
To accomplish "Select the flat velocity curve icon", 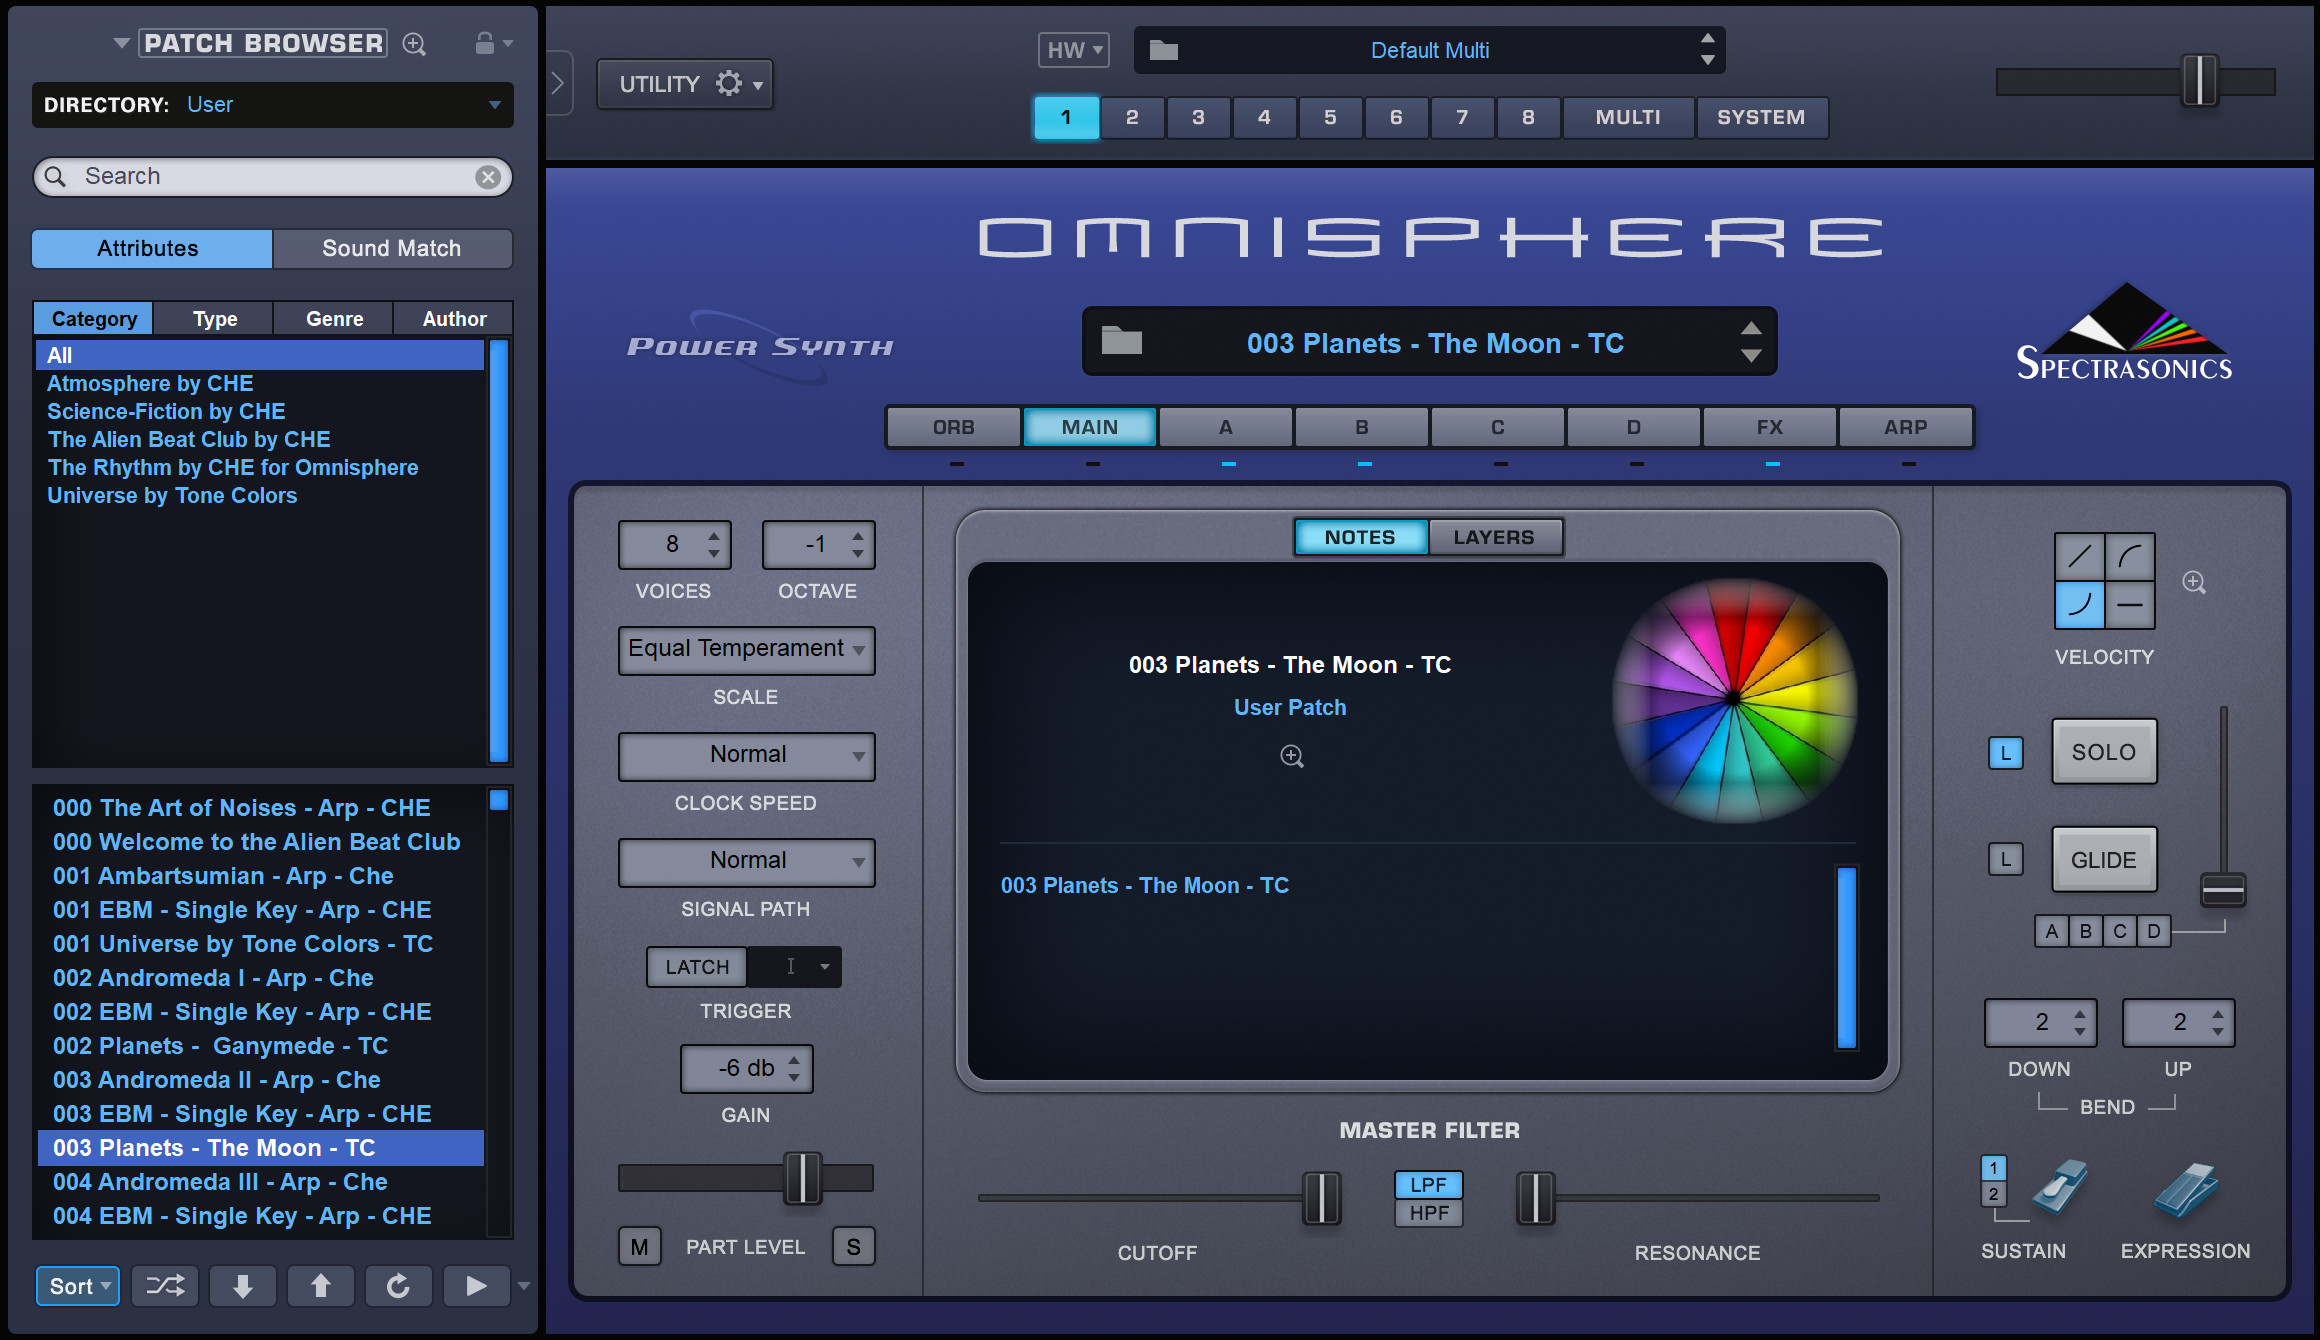I will click(x=2130, y=605).
